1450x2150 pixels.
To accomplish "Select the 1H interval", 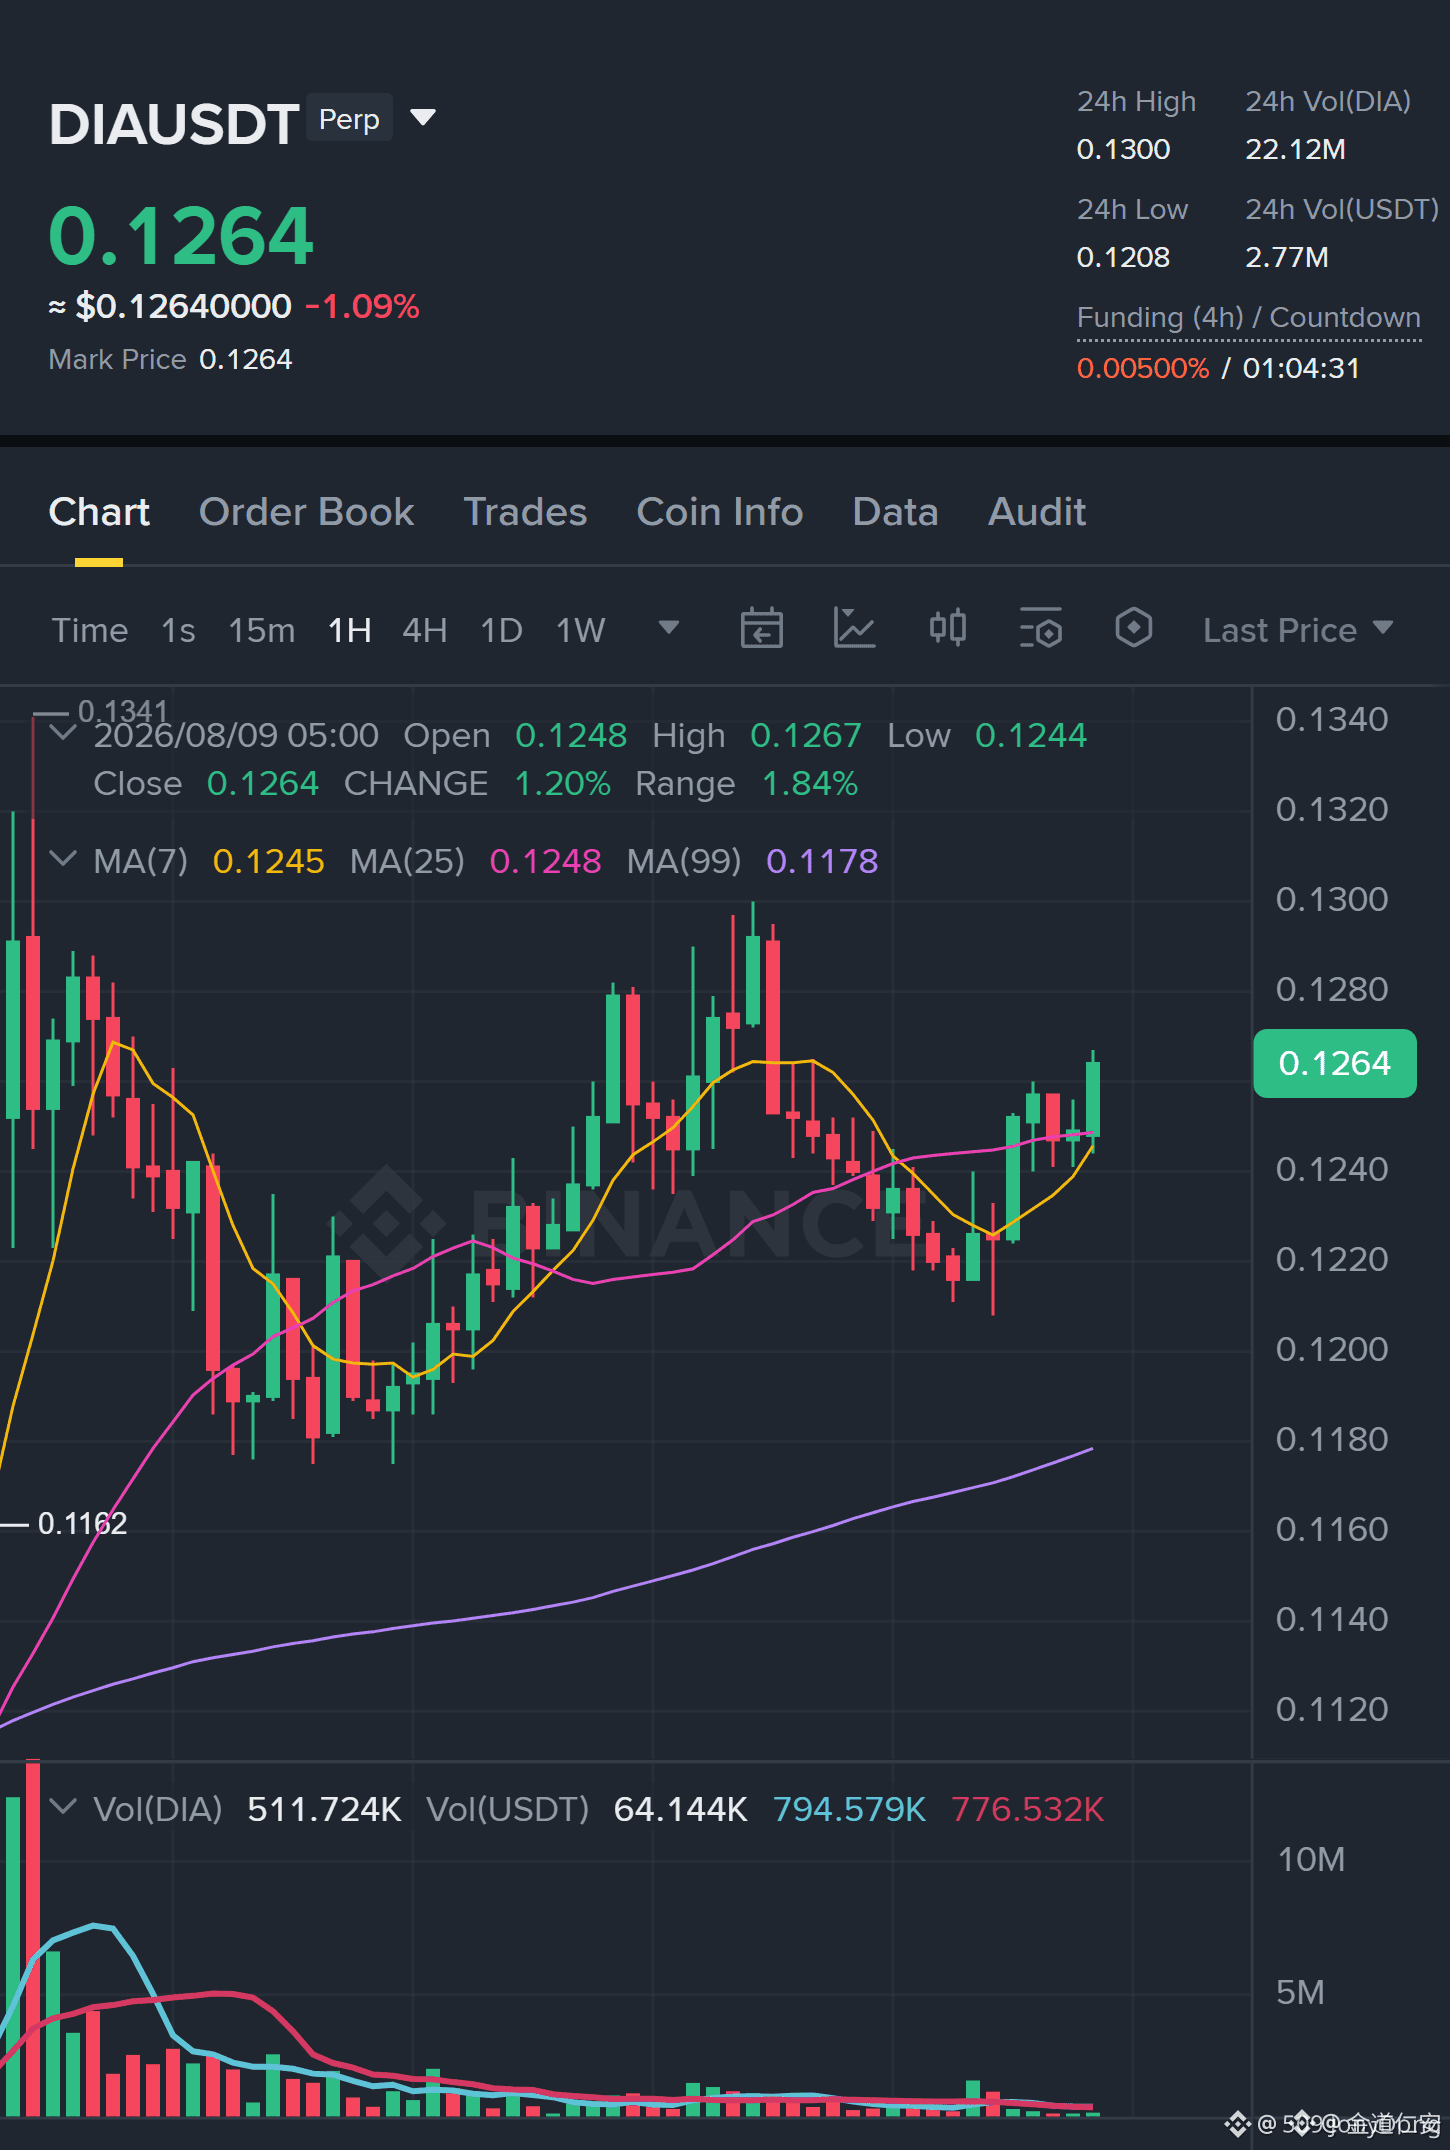I will tap(350, 630).
